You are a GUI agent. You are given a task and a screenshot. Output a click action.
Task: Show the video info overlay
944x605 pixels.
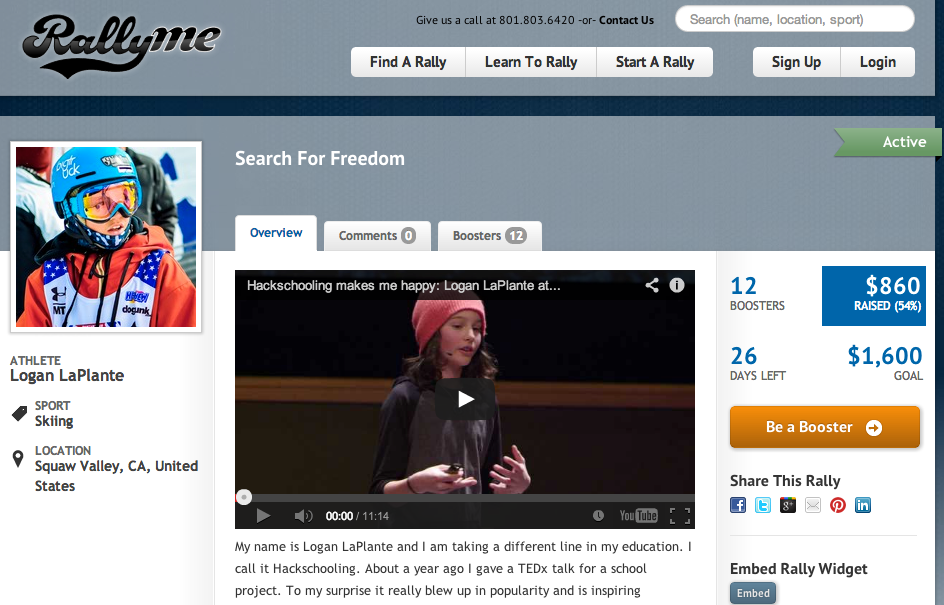pos(676,285)
